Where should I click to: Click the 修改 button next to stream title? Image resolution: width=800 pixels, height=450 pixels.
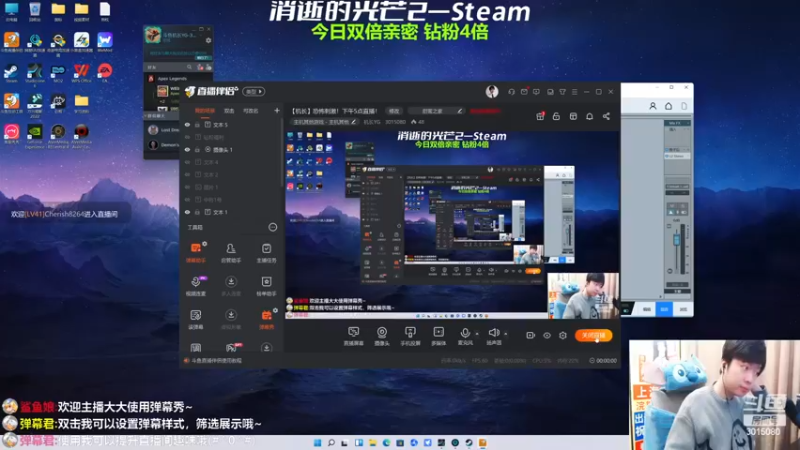(394, 111)
